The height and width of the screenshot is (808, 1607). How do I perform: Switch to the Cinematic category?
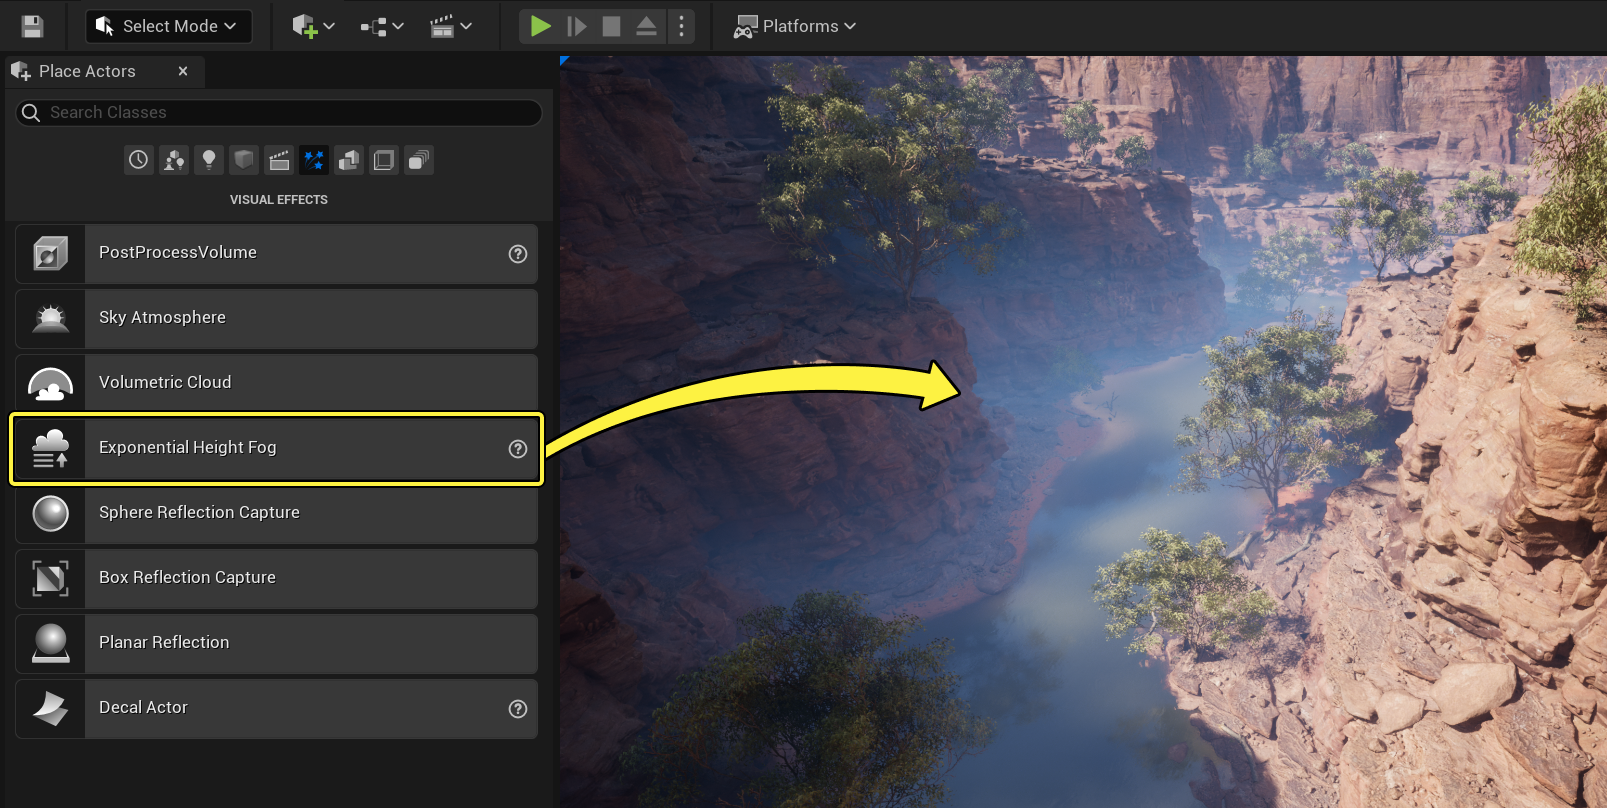[x=279, y=160]
